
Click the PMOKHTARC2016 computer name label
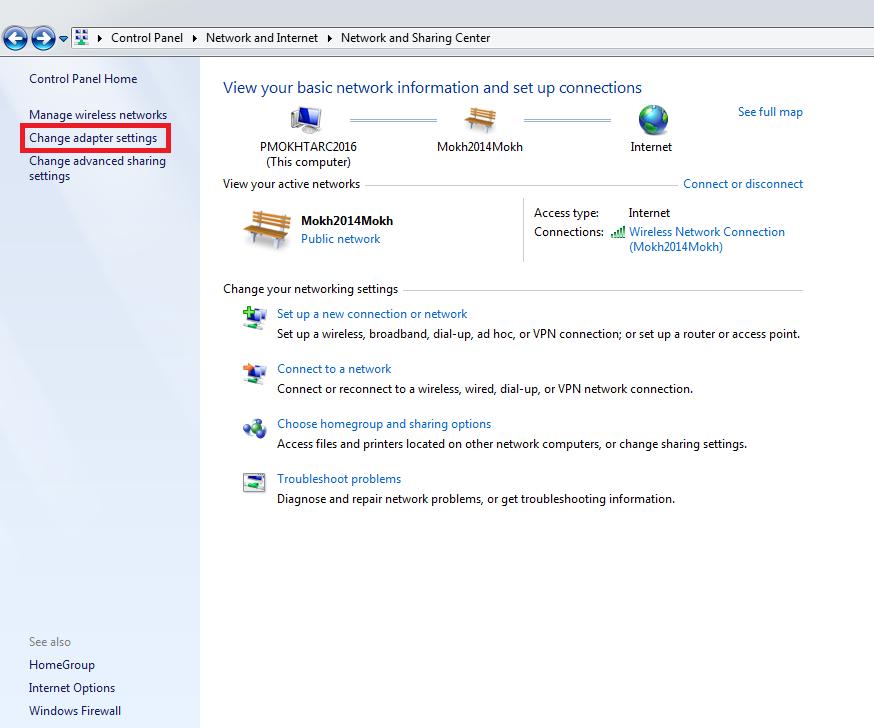308,147
